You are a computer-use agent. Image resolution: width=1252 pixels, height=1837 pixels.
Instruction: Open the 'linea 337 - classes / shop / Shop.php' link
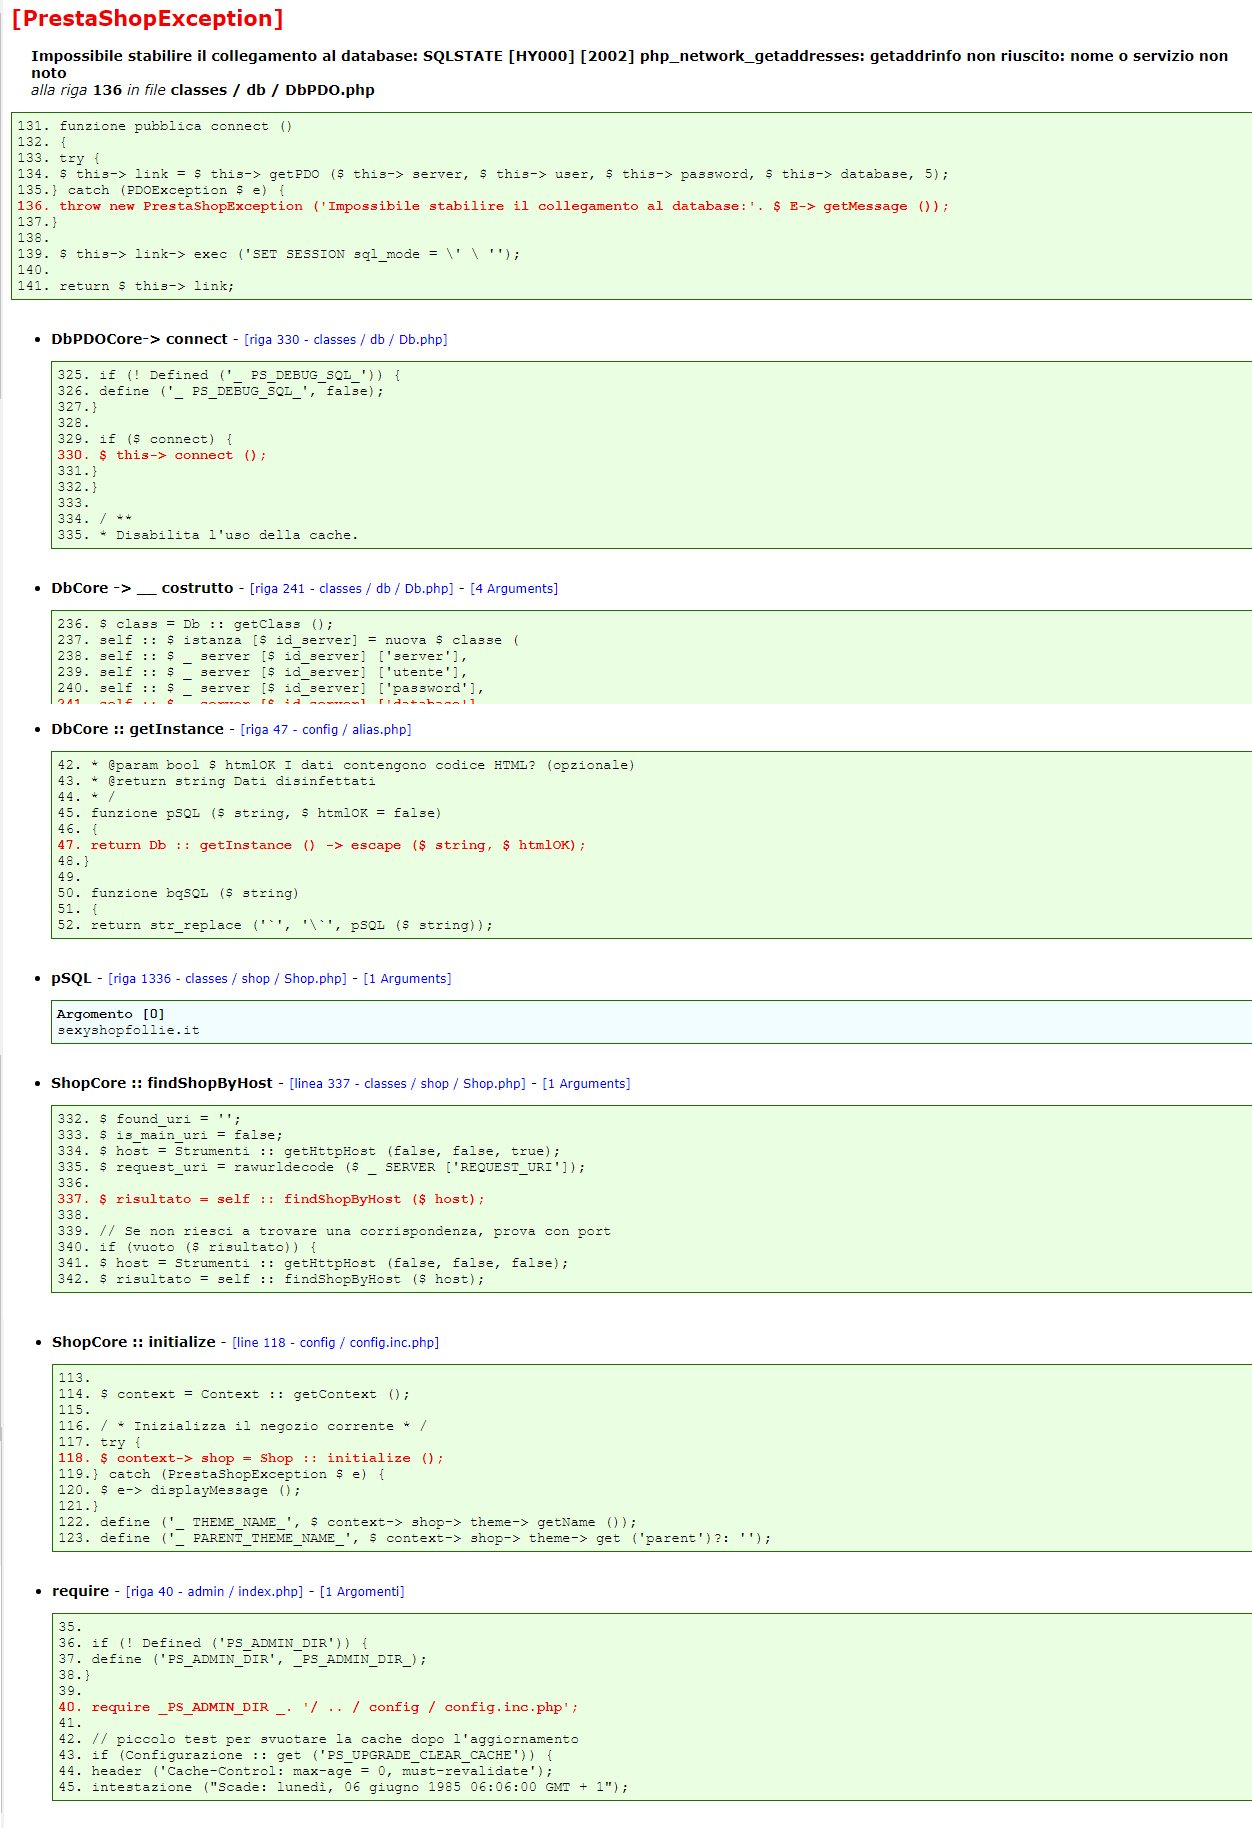coord(407,1084)
